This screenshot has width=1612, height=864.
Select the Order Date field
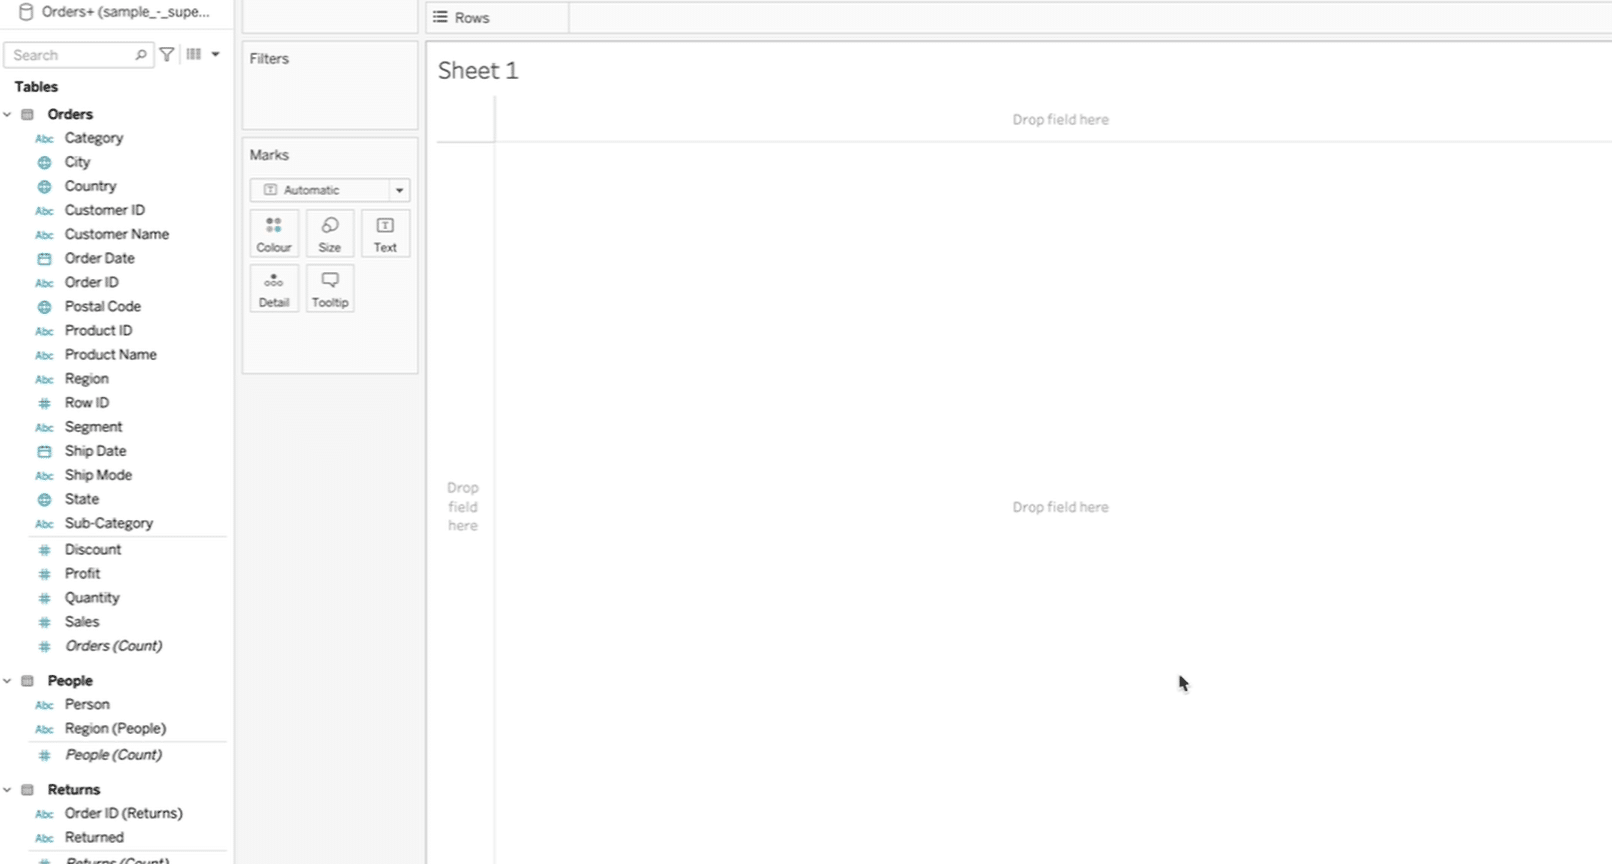coord(100,258)
